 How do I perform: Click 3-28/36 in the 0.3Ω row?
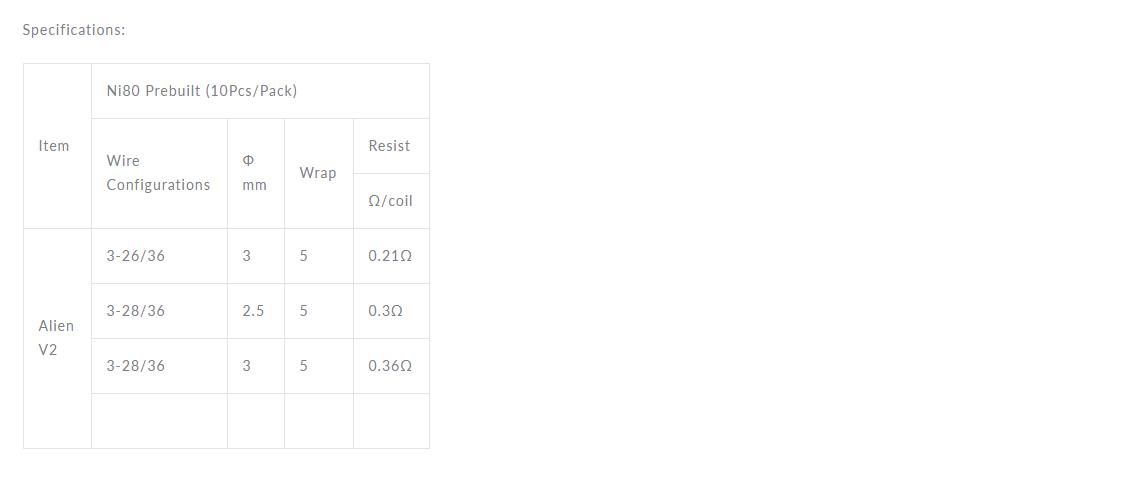pyautogui.click(x=136, y=311)
